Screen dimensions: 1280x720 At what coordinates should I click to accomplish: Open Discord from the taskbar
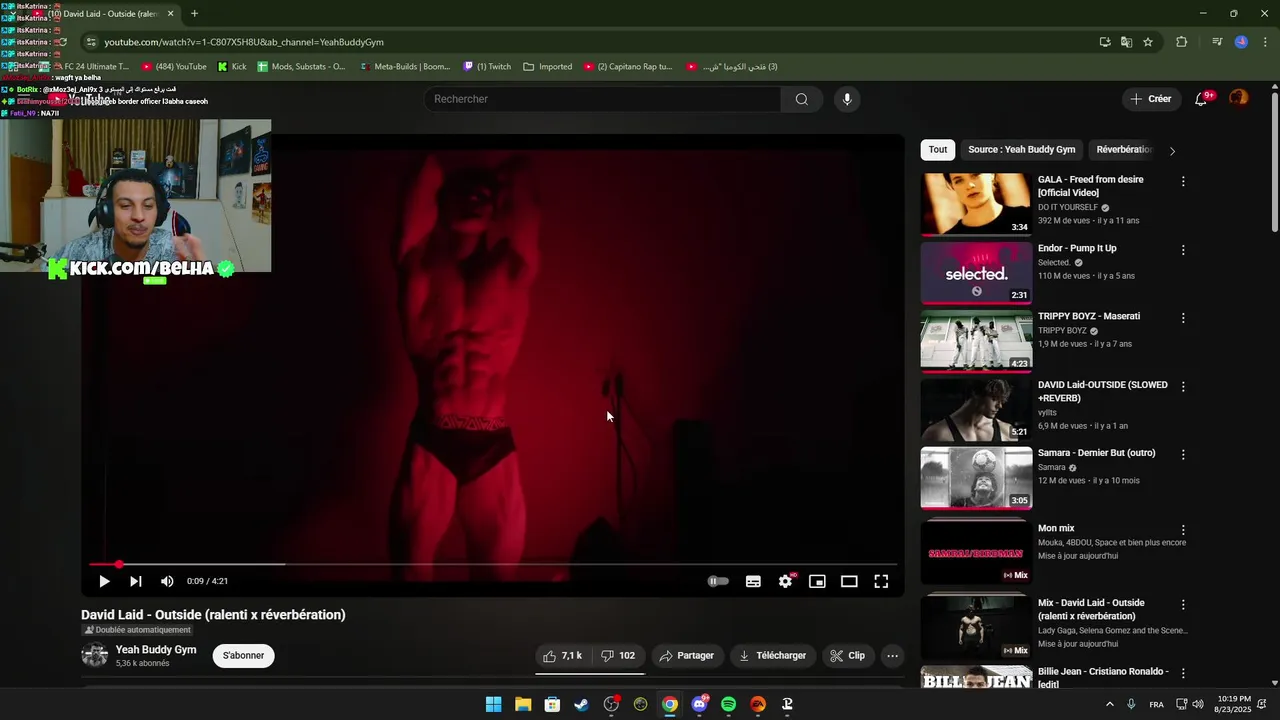pos(699,704)
